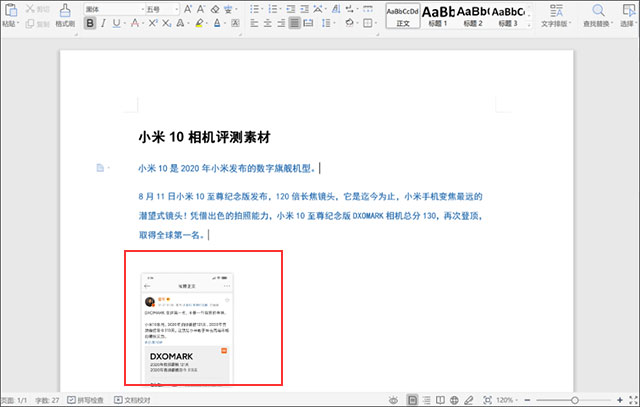Apply subscript with the X₂ icon
640x407 pixels.
pyautogui.click(x=167, y=23)
